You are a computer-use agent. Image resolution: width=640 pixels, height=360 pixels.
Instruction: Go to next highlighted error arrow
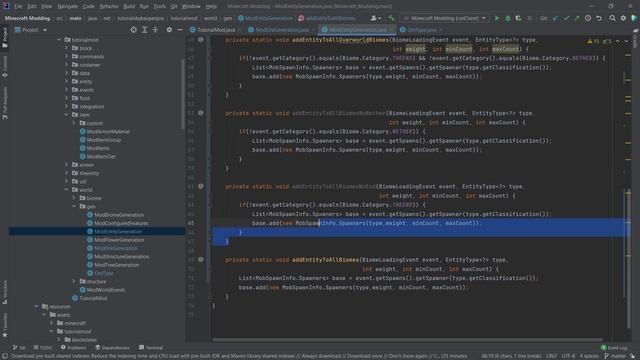[627, 41]
